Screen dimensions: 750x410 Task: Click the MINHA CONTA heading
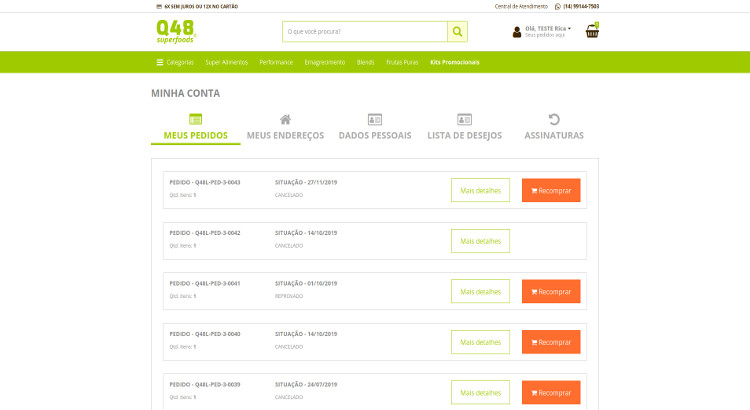(186, 93)
